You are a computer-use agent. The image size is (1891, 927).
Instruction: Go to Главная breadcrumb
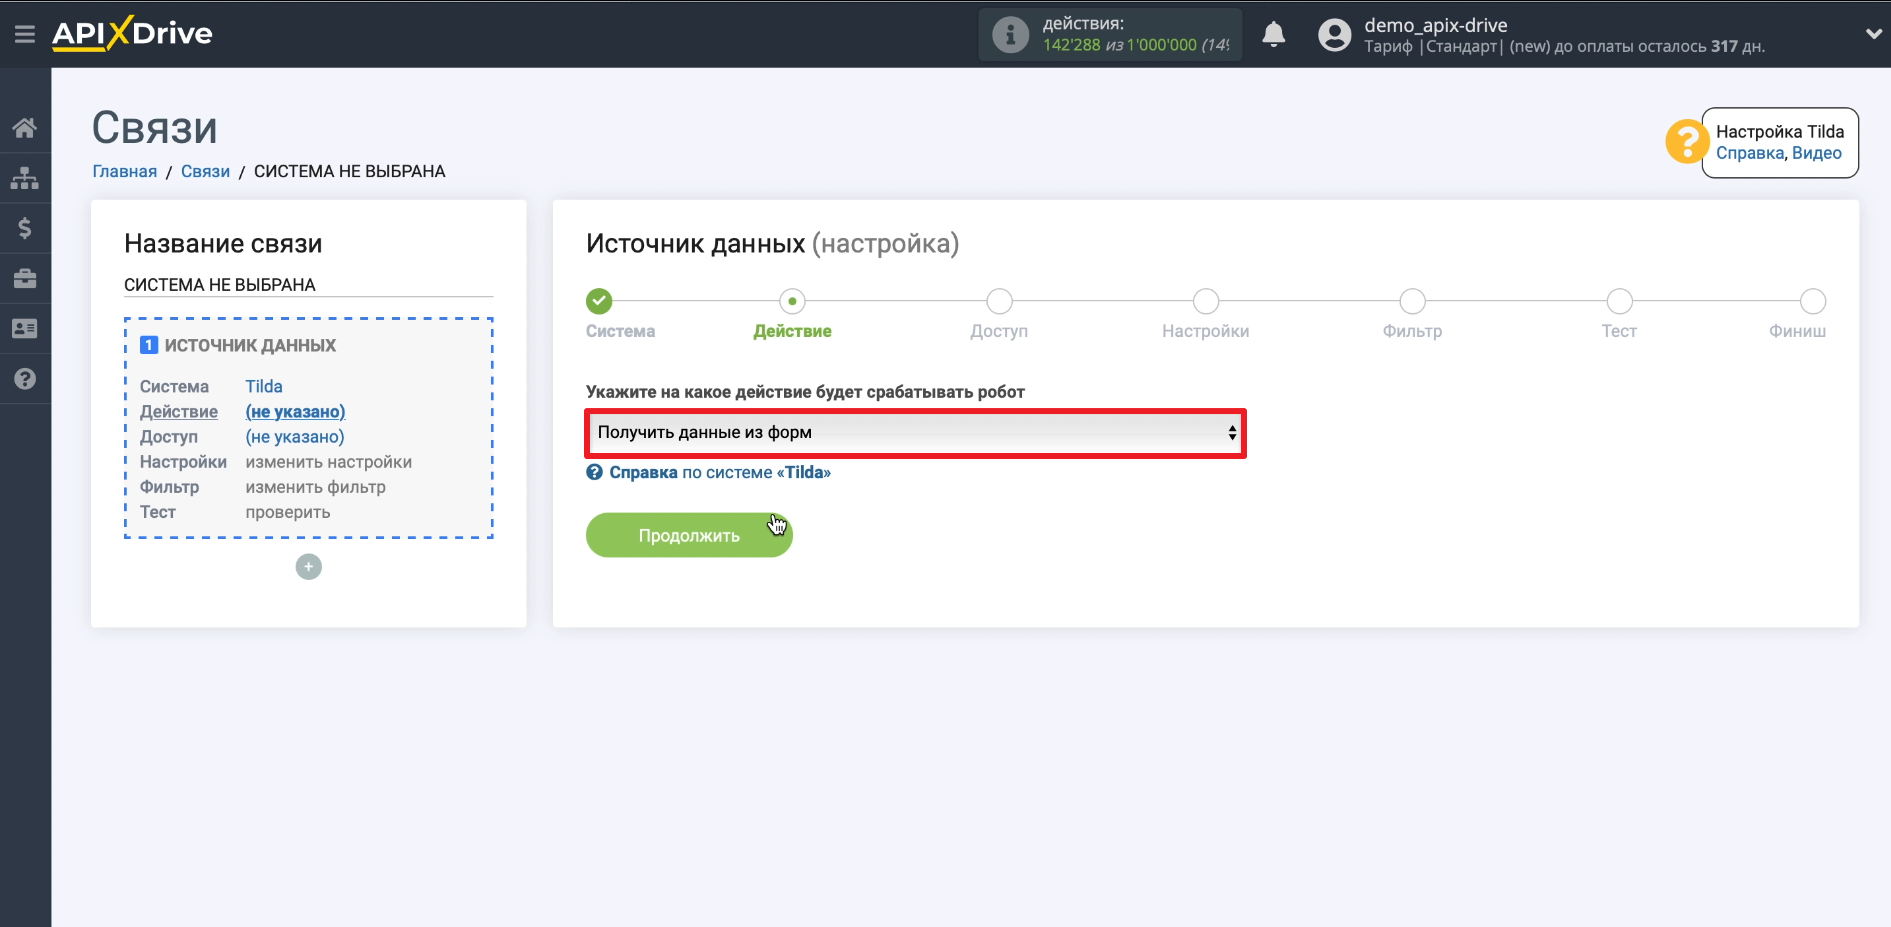[125, 171]
